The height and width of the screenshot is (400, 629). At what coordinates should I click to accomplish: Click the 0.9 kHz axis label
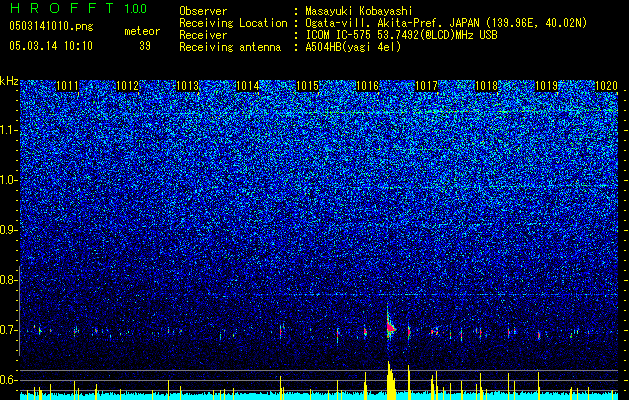coord(9,230)
